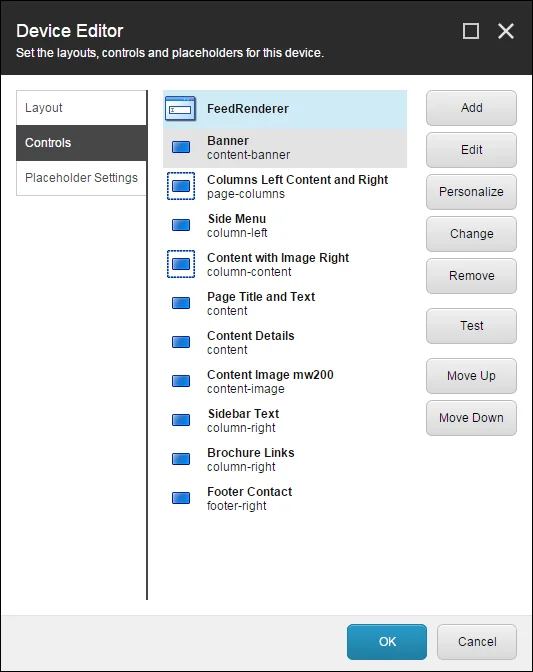
Task: Click the Content with Image Right icon
Action: click(x=181, y=264)
